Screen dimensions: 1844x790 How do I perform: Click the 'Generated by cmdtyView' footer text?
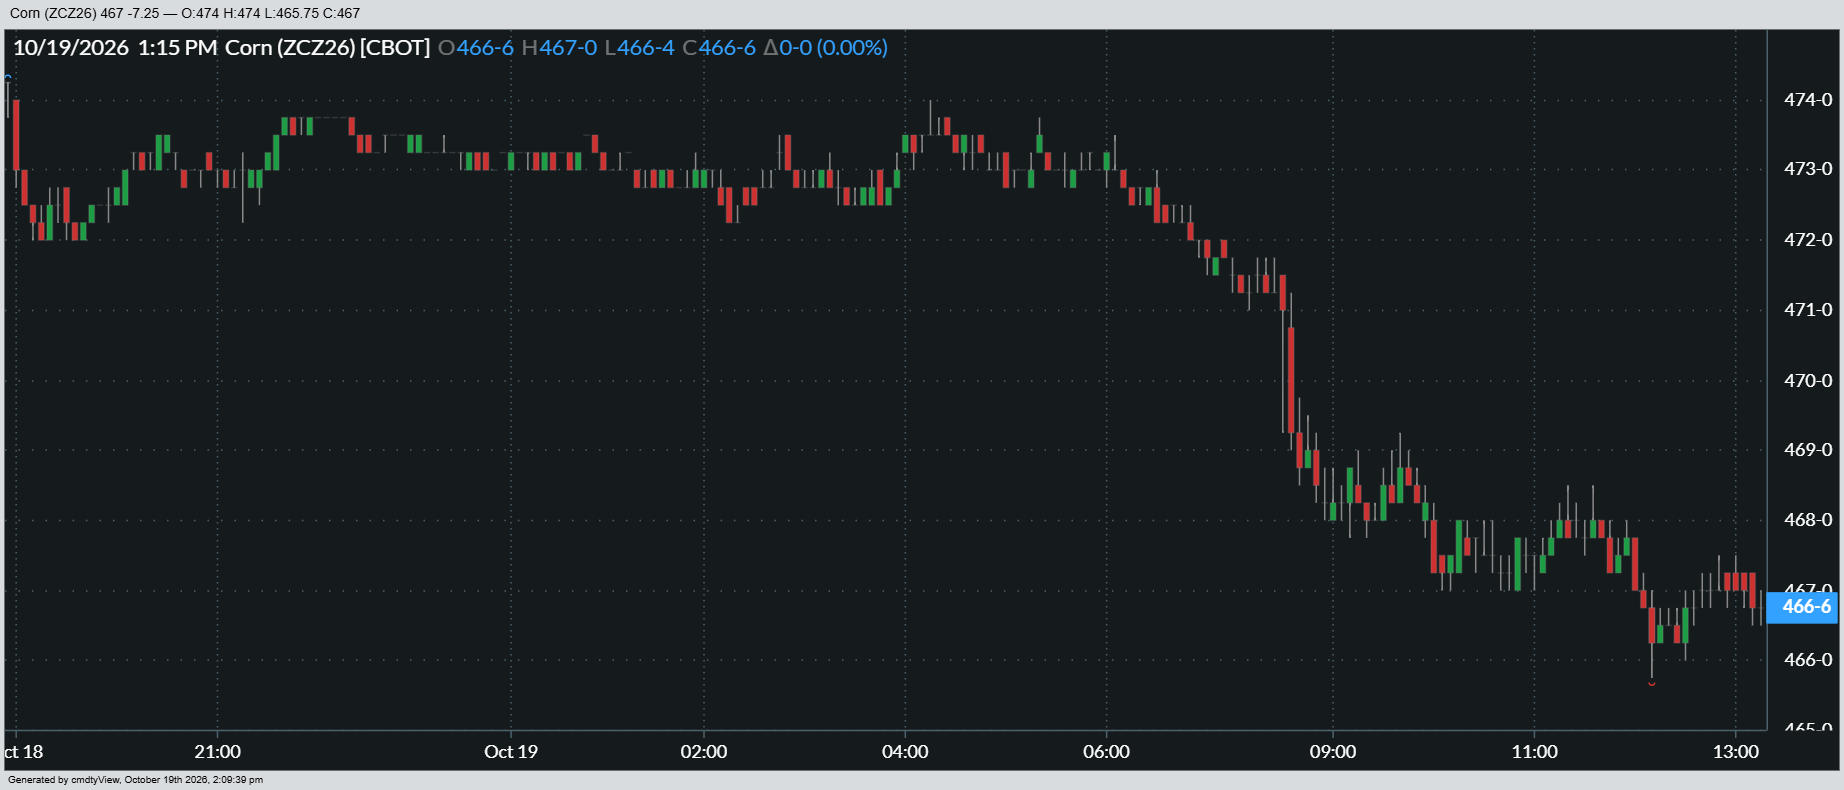136,780
